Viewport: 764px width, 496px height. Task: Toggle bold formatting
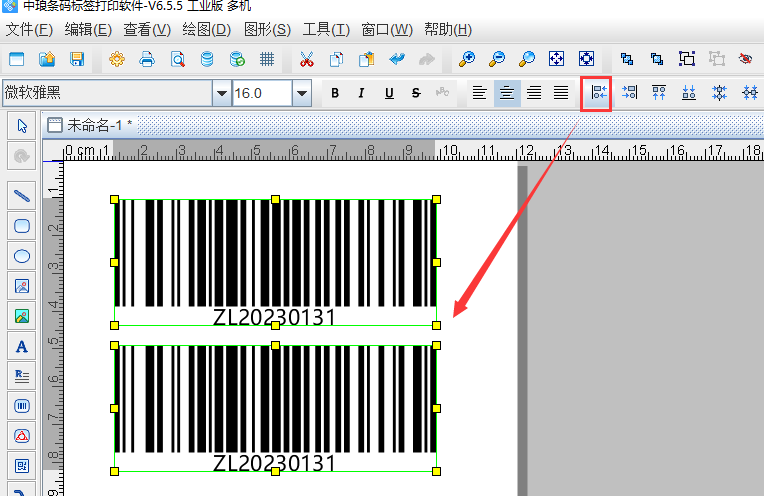click(x=335, y=94)
